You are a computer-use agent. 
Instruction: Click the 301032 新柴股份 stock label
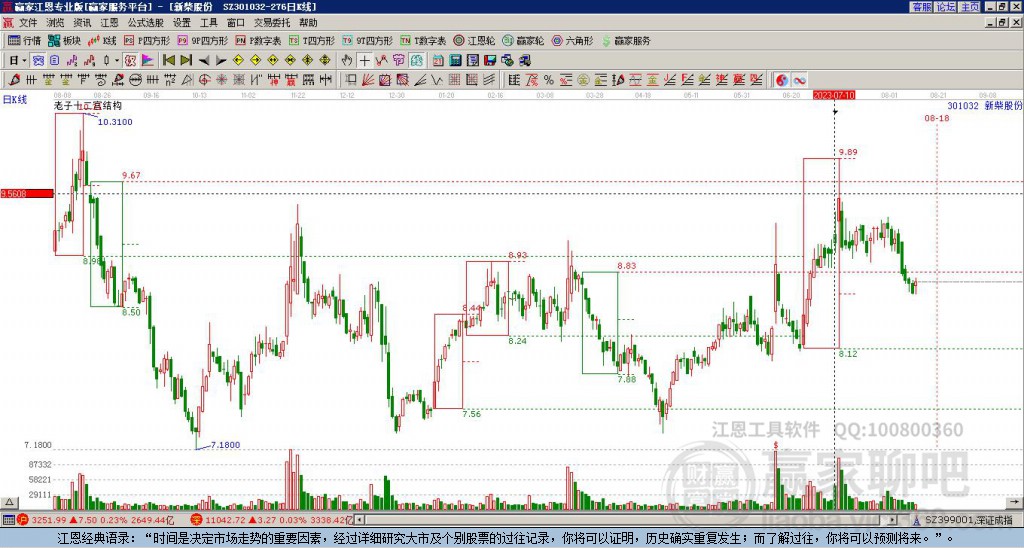(x=985, y=106)
